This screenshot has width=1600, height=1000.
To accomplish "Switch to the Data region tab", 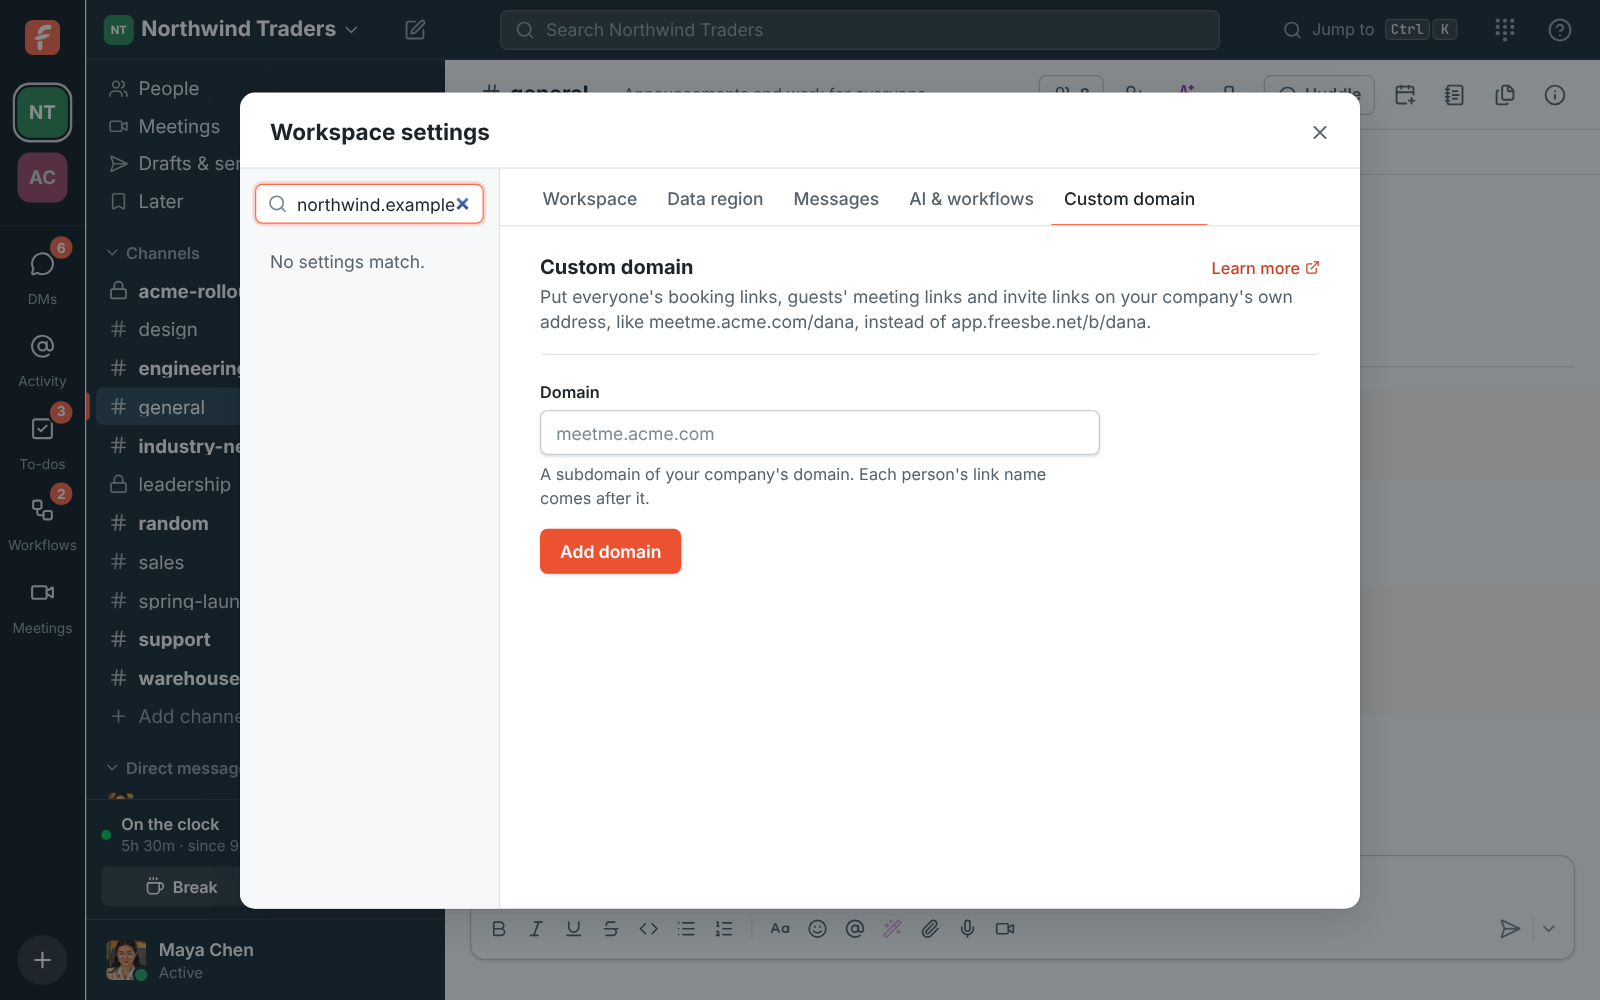I will pyautogui.click(x=715, y=199).
